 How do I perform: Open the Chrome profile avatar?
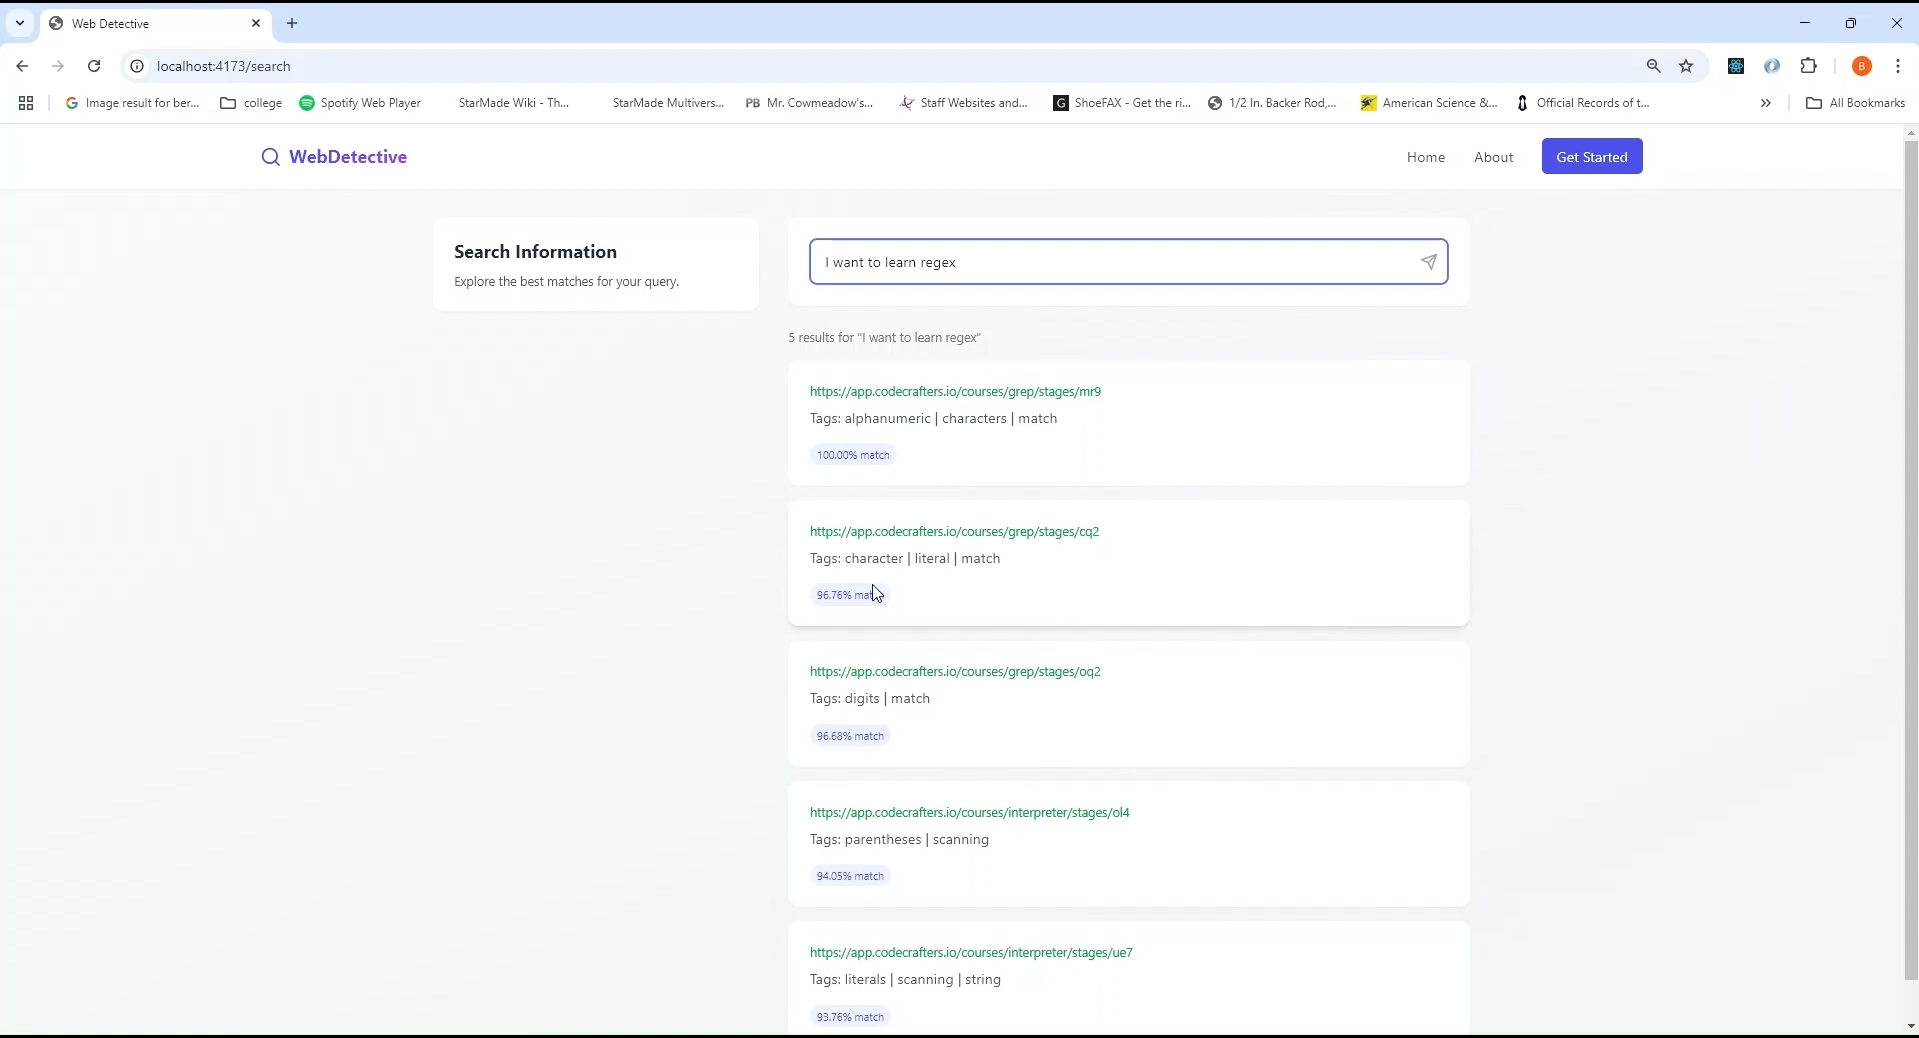1862,66
